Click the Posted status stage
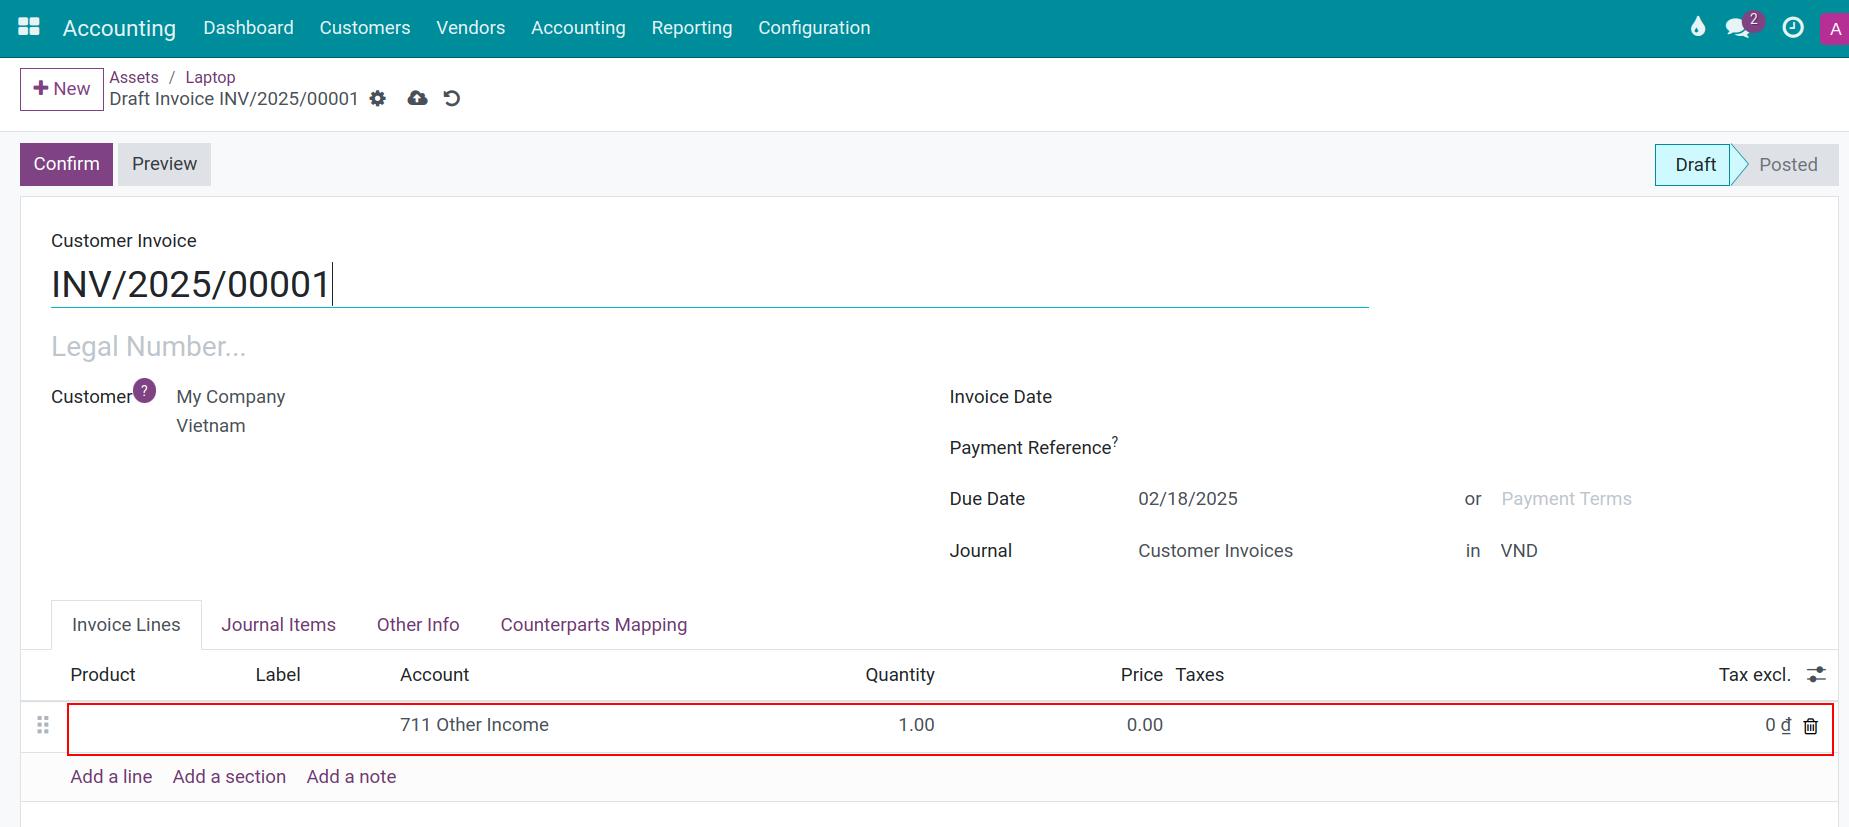Screen dimensions: 1849x827 [1788, 165]
